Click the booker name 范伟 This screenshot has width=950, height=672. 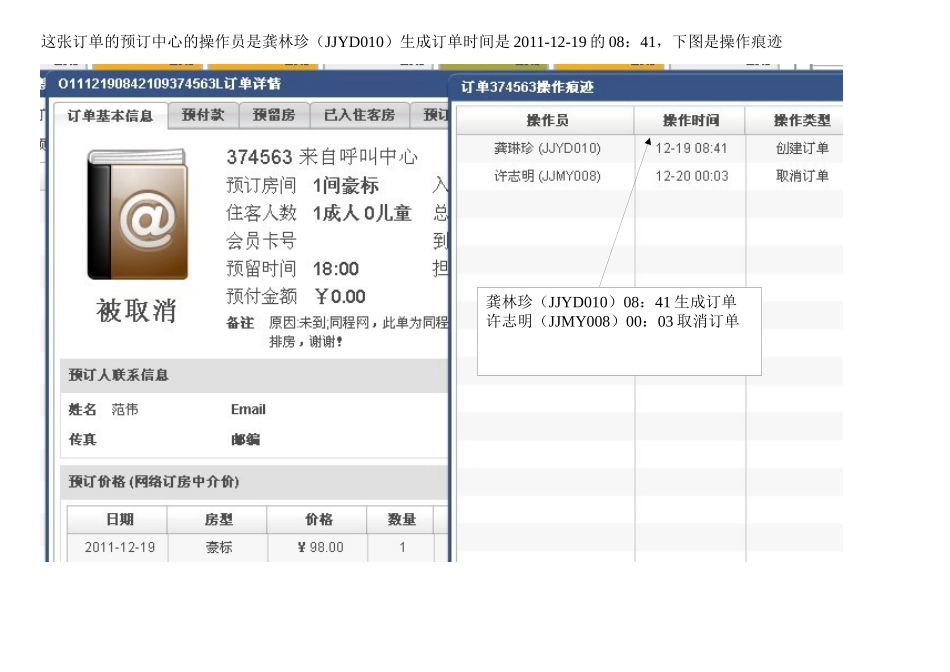coord(125,410)
